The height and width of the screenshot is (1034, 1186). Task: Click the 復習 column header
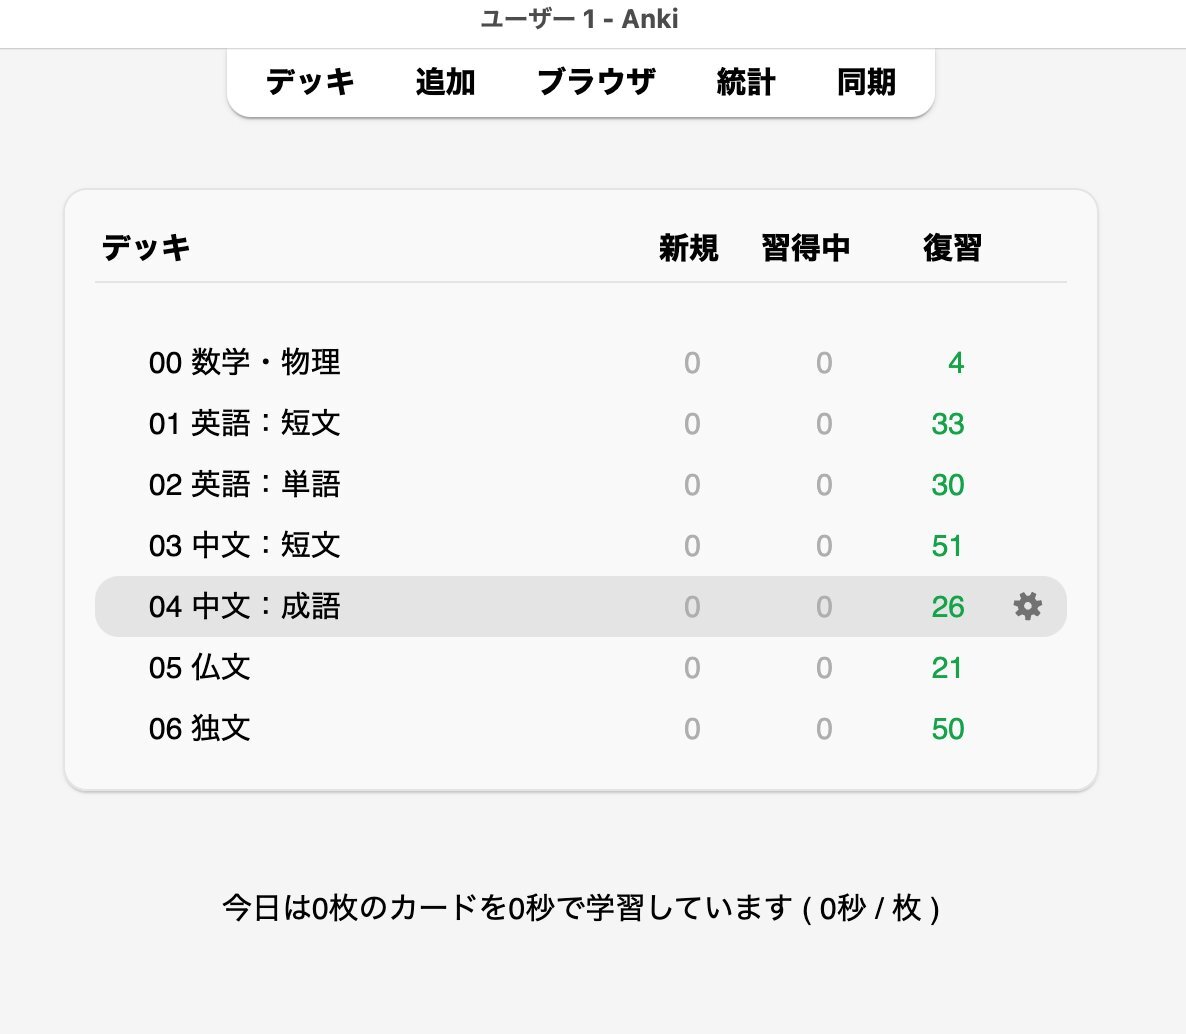(x=952, y=248)
